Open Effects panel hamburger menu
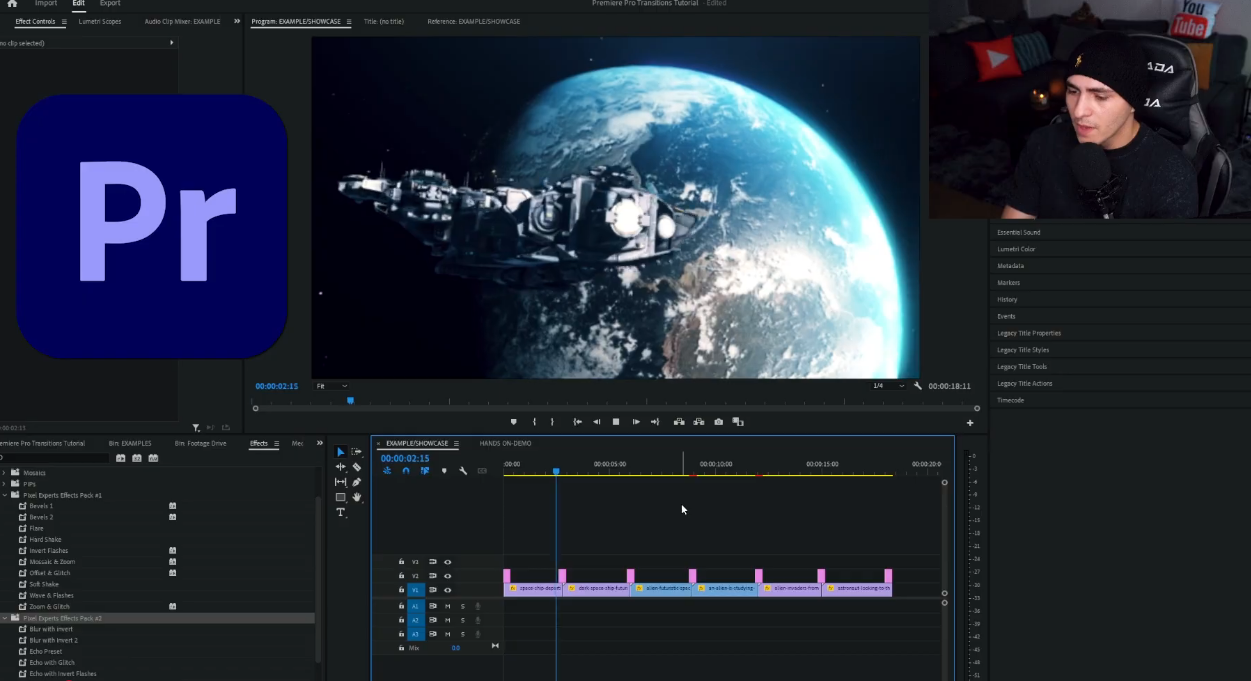This screenshot has width=1251, height=681. pyautogui.click(x=275, y=443)
